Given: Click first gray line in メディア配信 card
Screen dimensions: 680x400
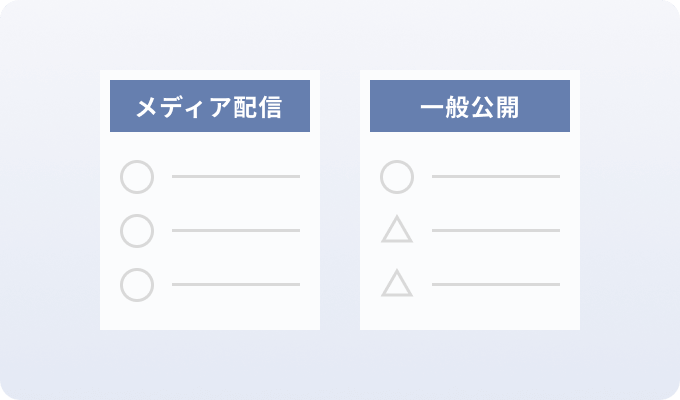Looking at the screenshot, I should [x=236, y=177].
